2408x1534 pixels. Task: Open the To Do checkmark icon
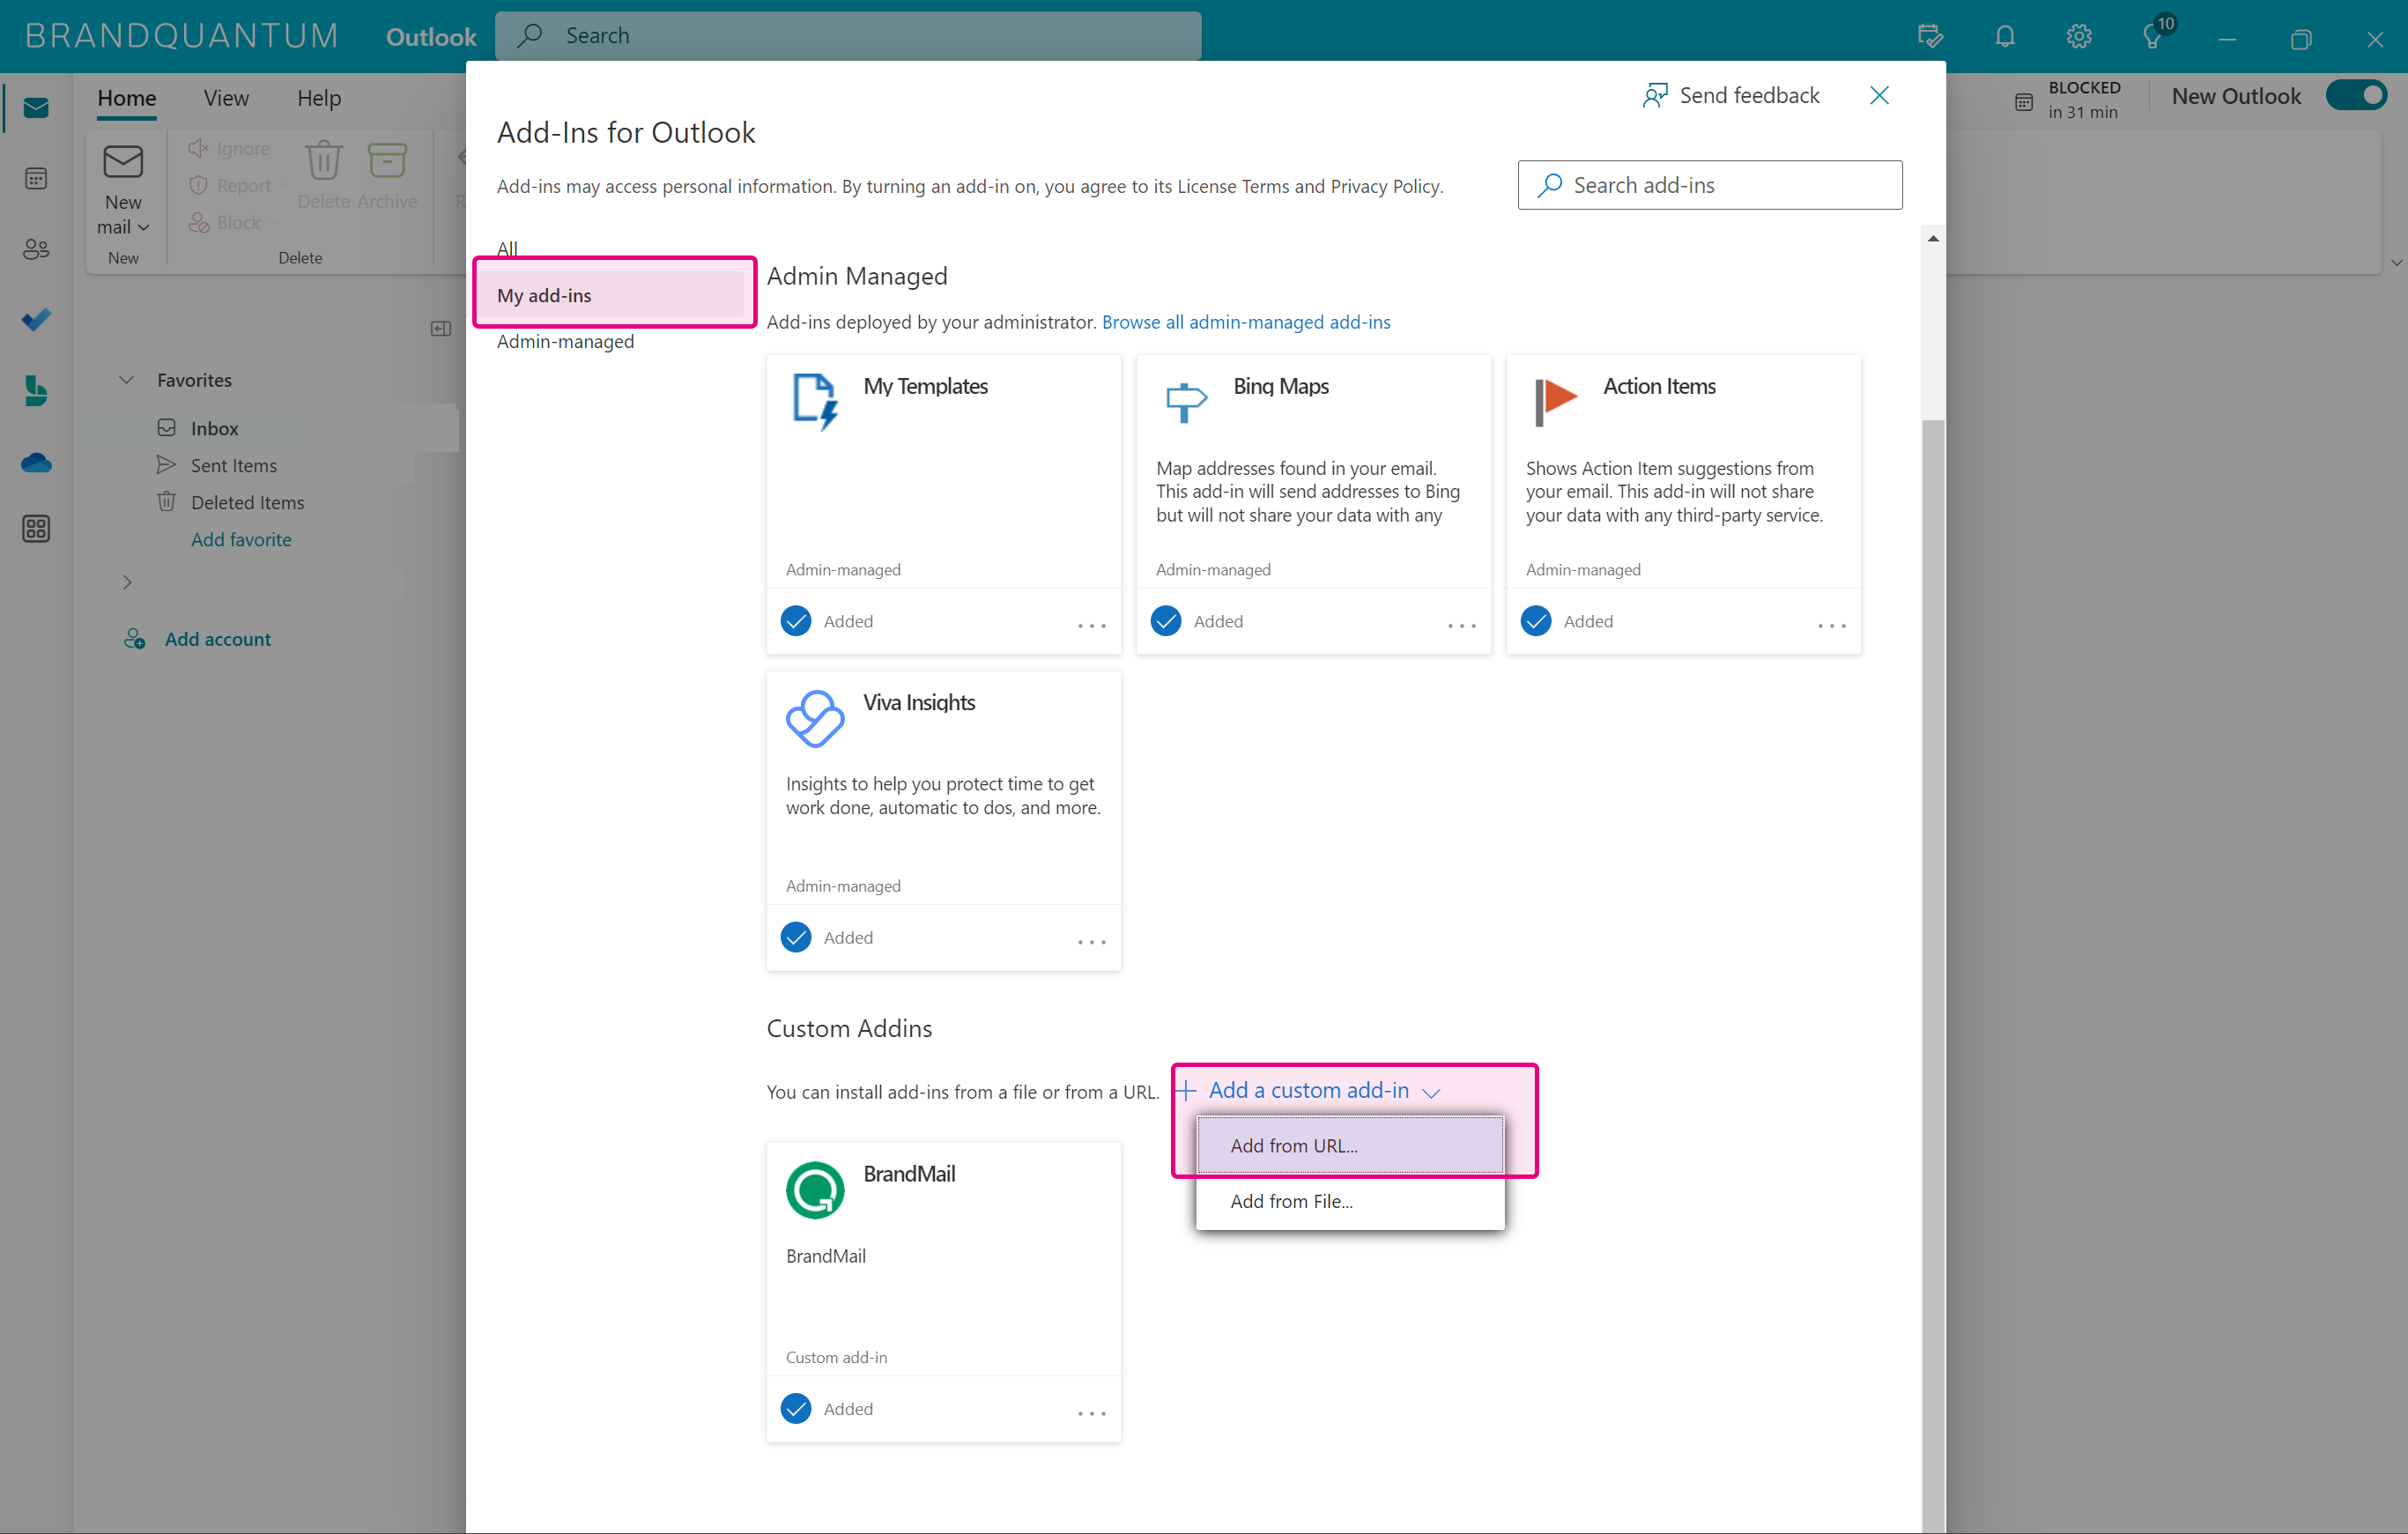(36, 319)
